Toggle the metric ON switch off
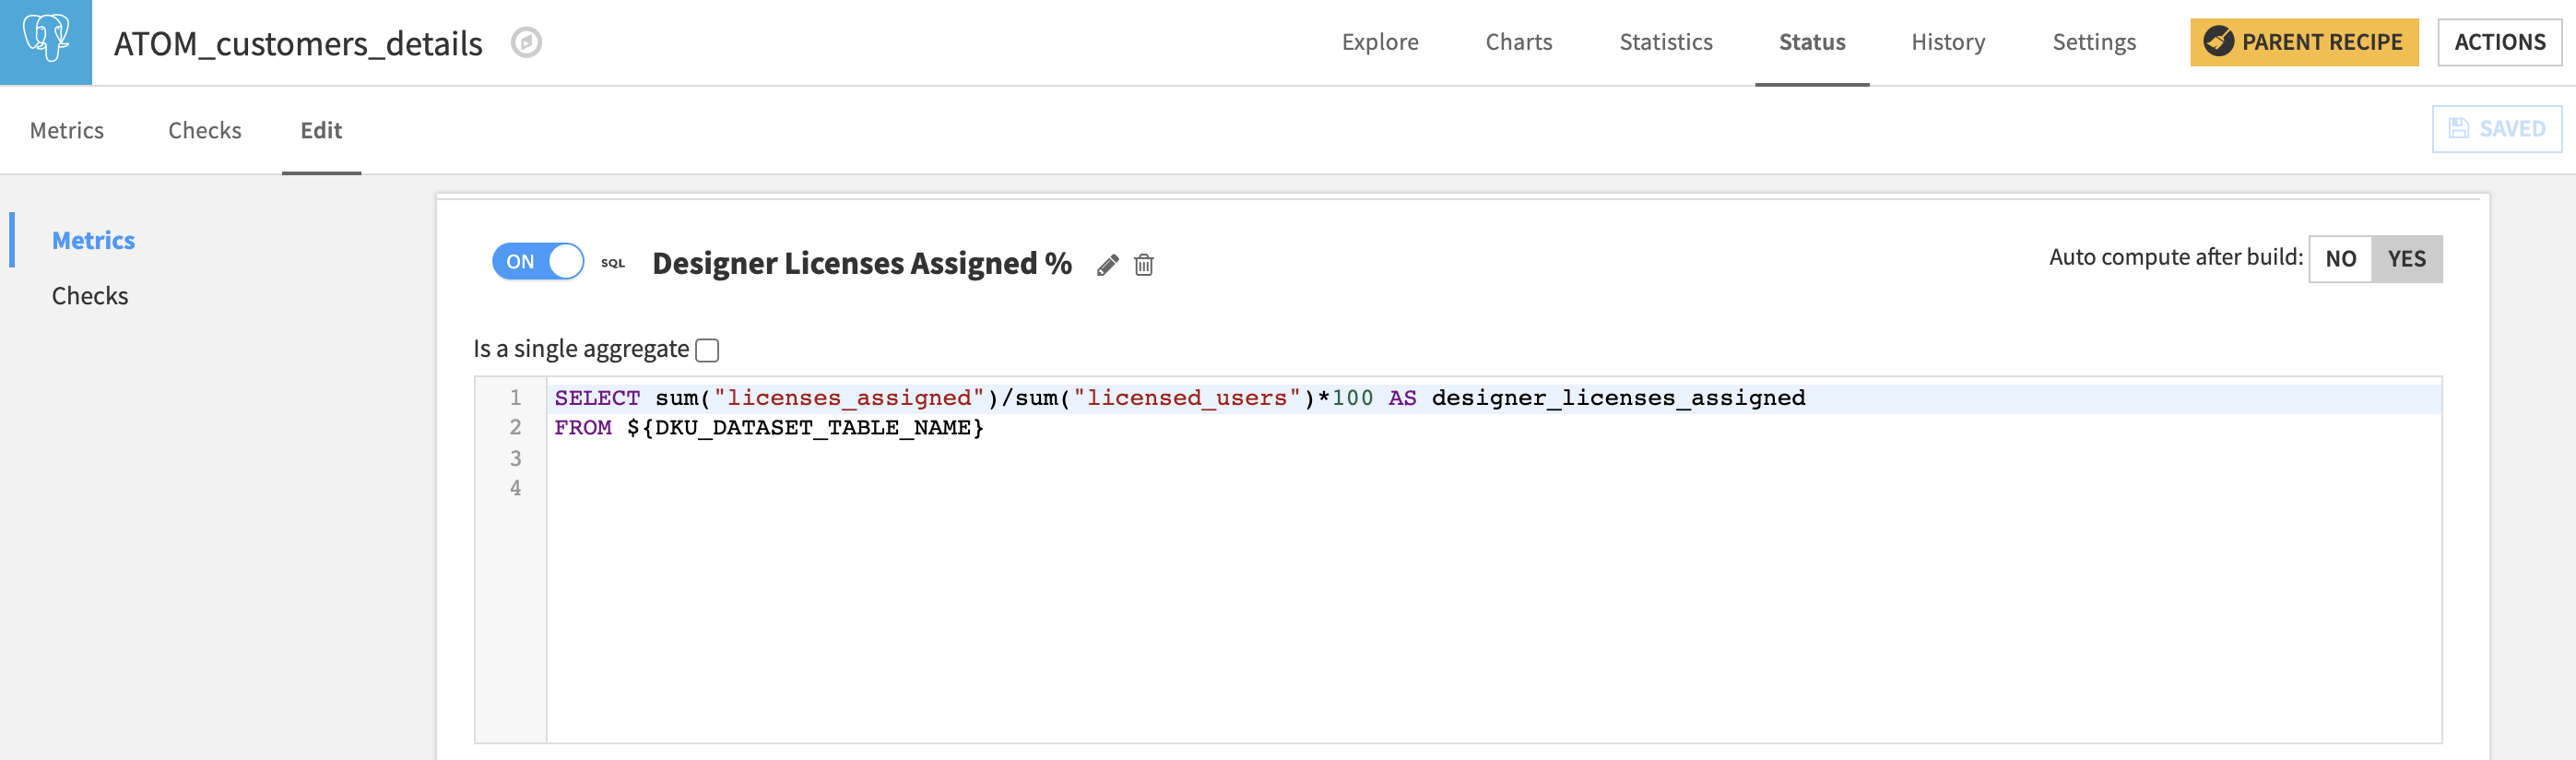The height and width of the screenshot is (760, 2576). tap(538, 262)
